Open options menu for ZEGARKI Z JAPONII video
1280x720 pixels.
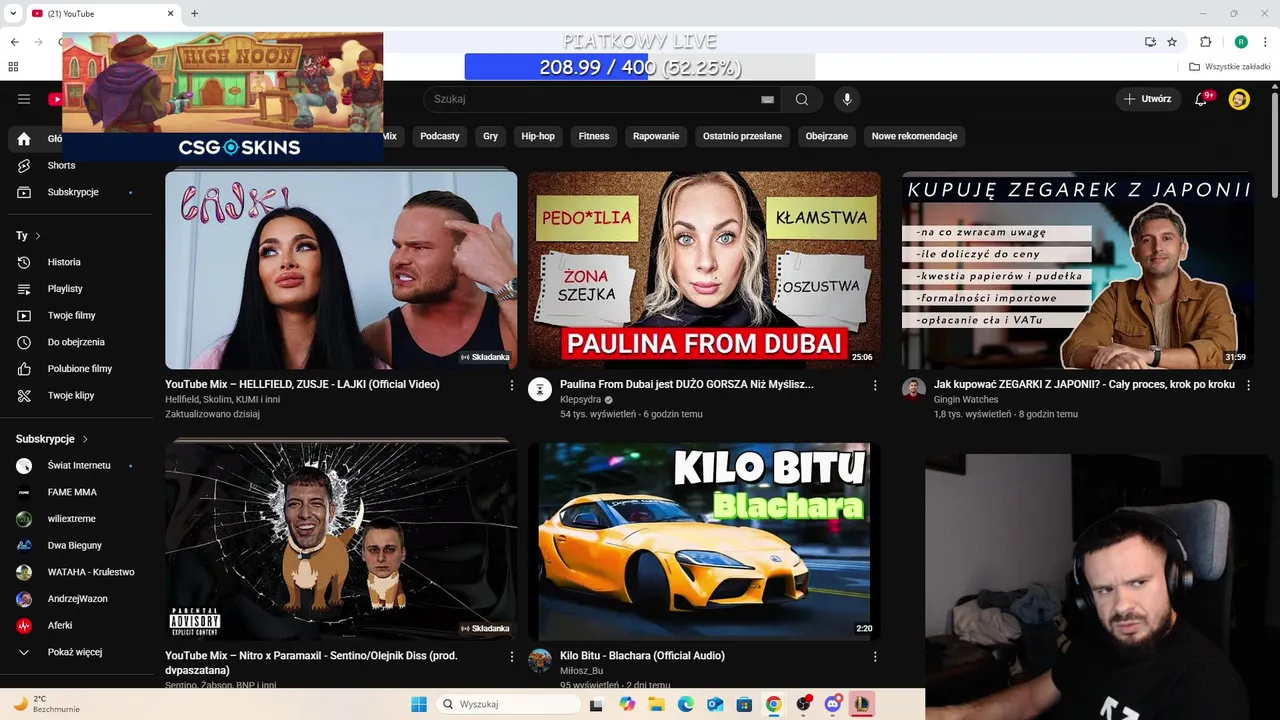(1248, 385)
